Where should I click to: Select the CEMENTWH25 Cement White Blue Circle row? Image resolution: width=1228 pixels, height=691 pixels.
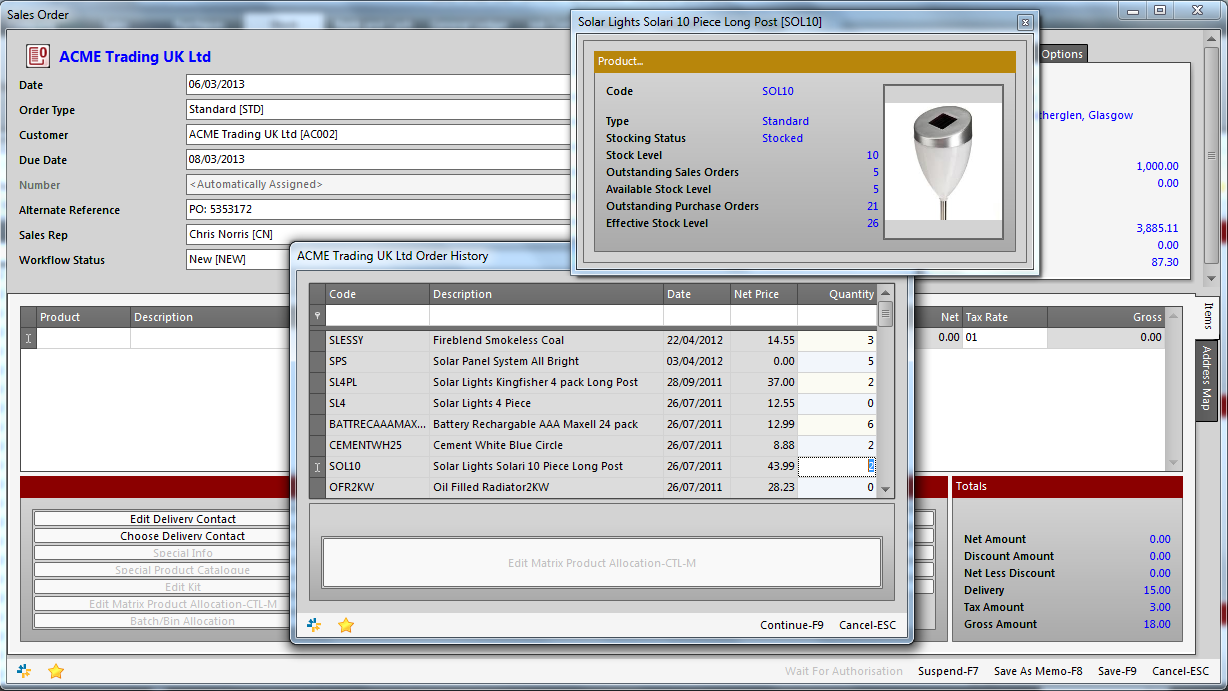pos(593,445)
